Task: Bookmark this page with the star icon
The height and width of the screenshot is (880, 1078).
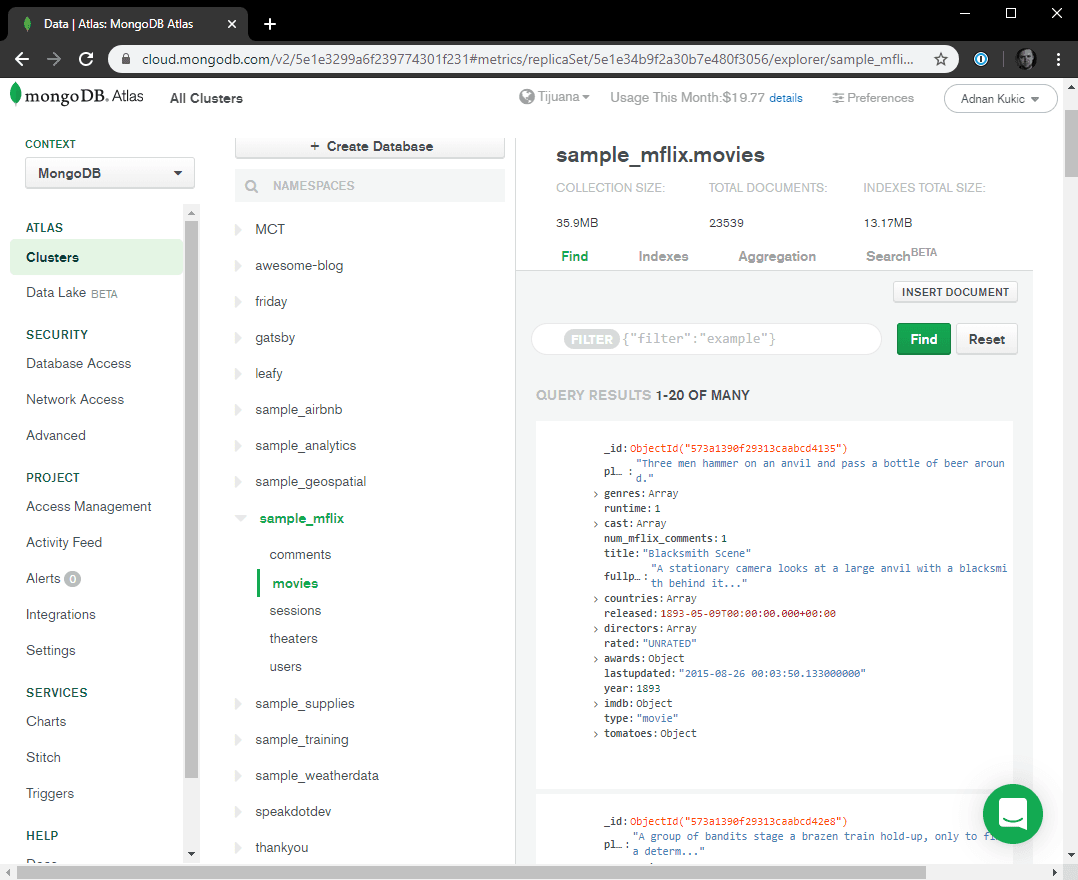Action: tap(941, 59)
